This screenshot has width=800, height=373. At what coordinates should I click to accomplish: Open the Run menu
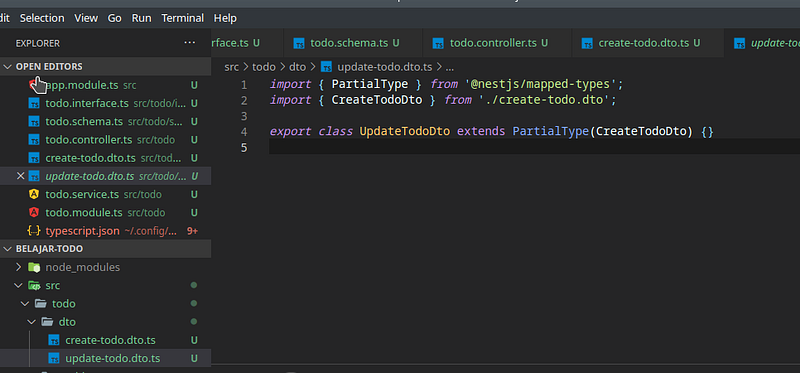pyautogui.click(x=141, y=18)
